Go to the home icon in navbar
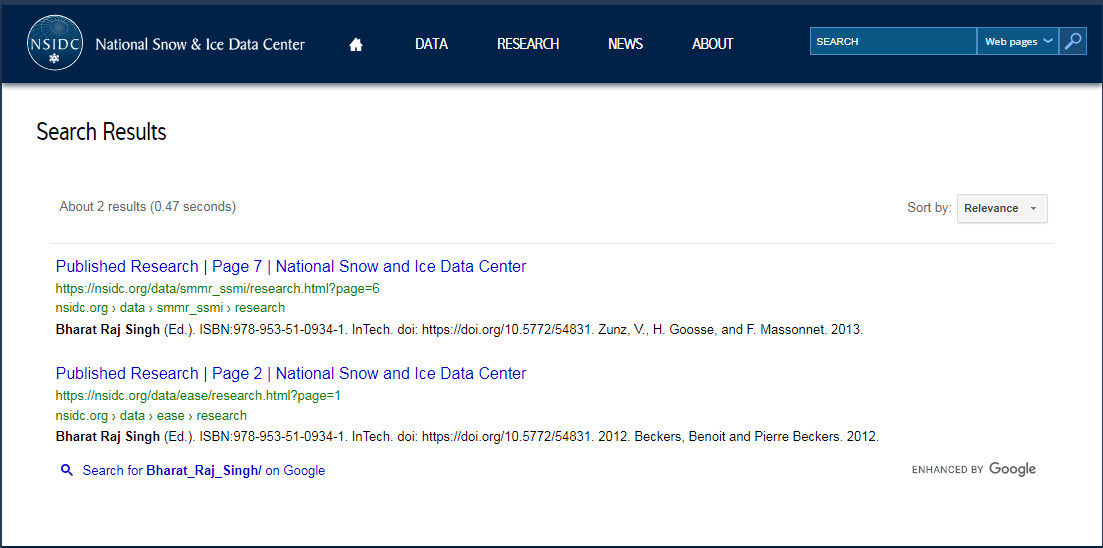The width and height of the screenshot is (1103, 548). 356,44
